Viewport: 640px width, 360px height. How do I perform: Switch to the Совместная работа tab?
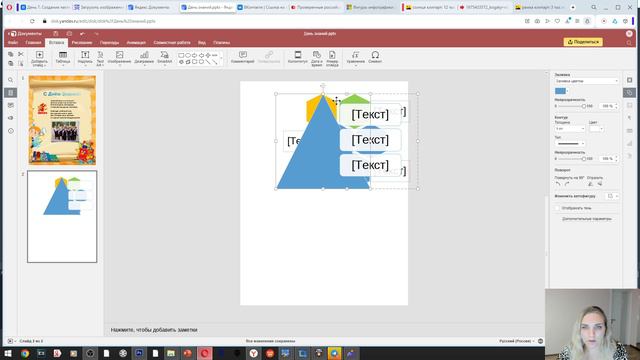[x=172, y=42]
